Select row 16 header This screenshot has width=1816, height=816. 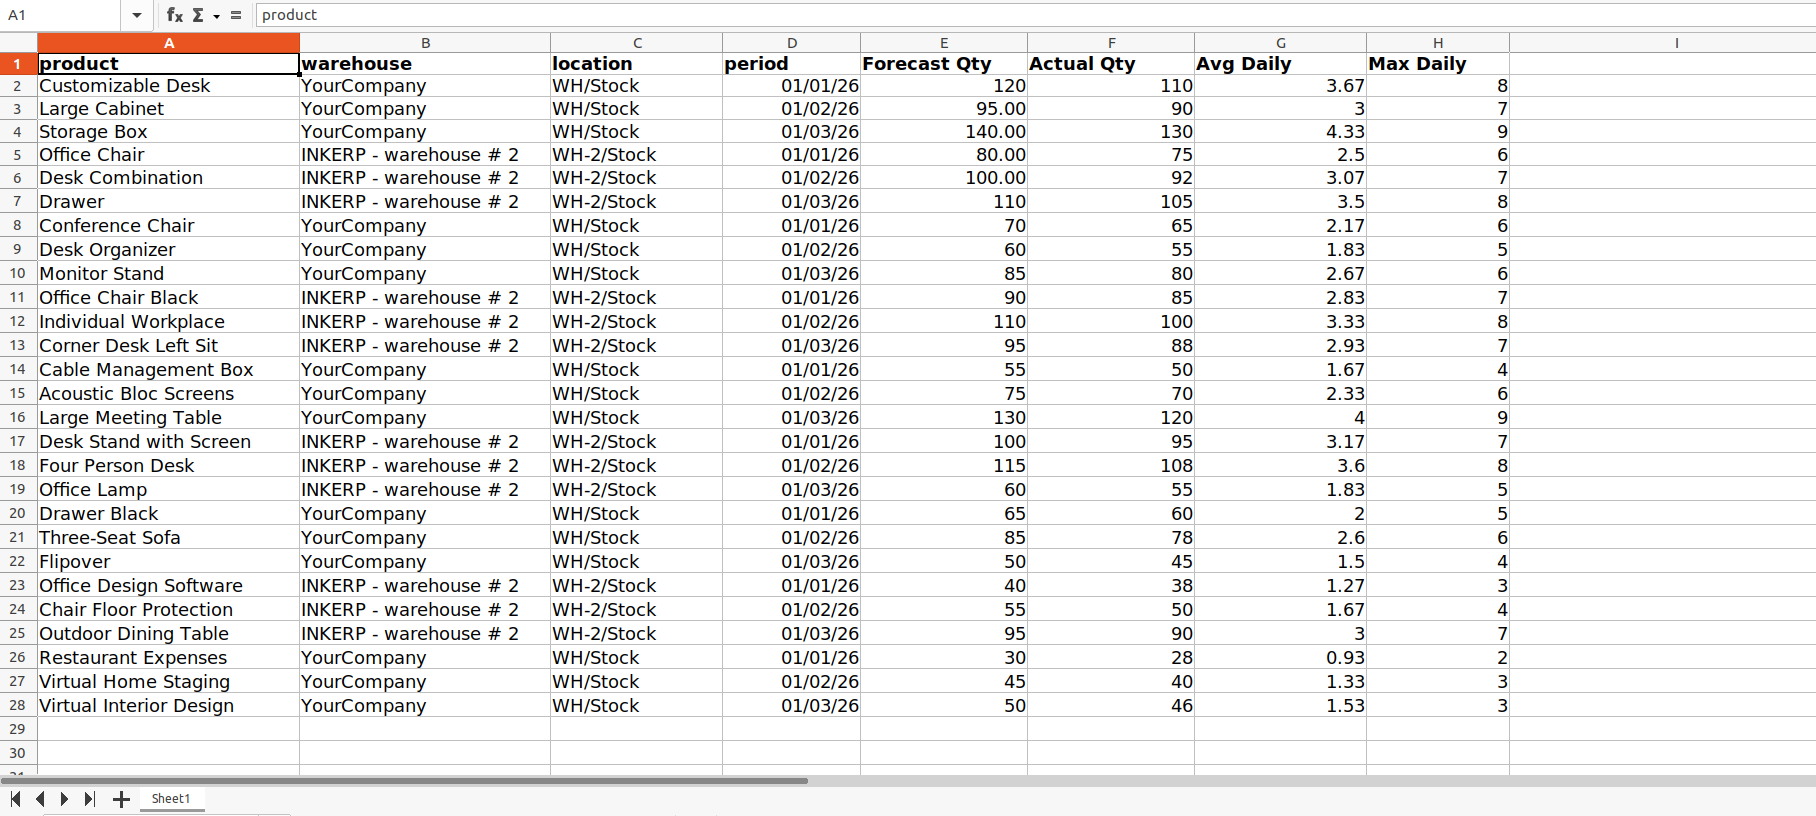pos(18,418)
